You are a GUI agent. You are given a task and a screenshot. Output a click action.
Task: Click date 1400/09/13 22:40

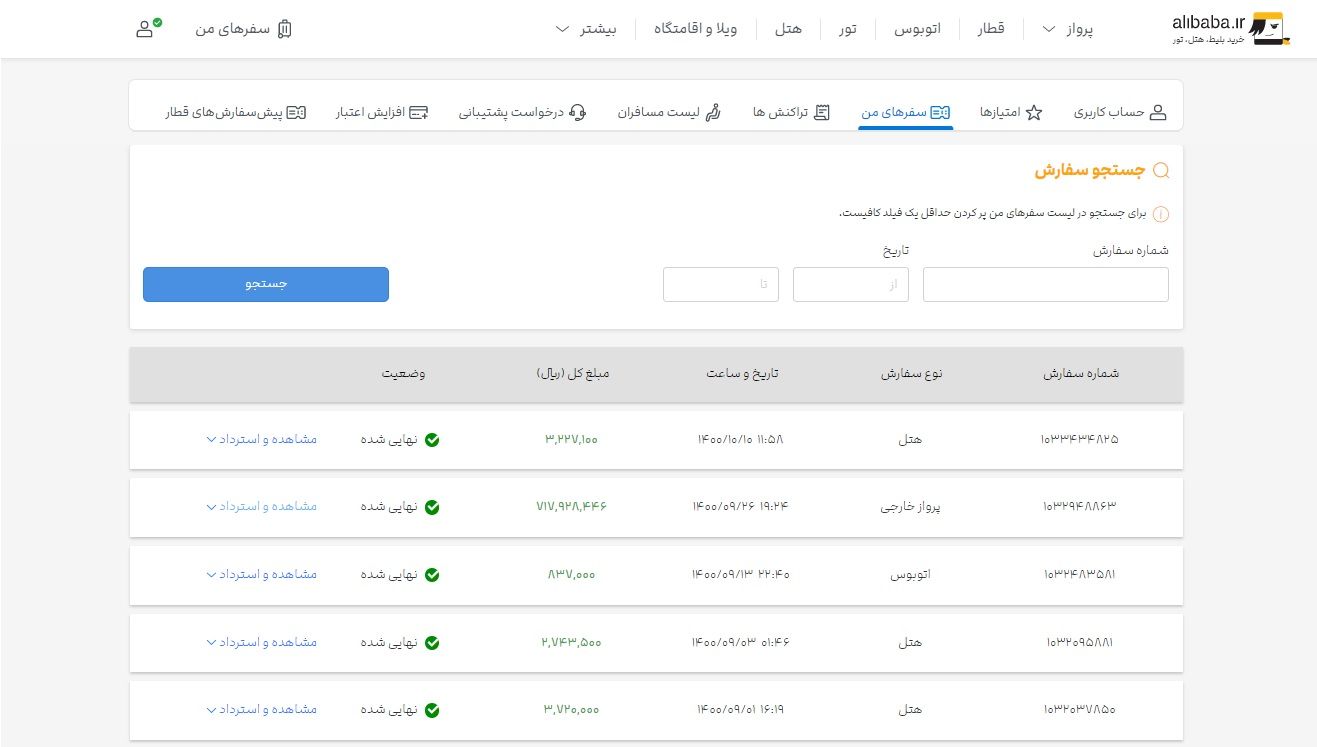coord(741,574)
